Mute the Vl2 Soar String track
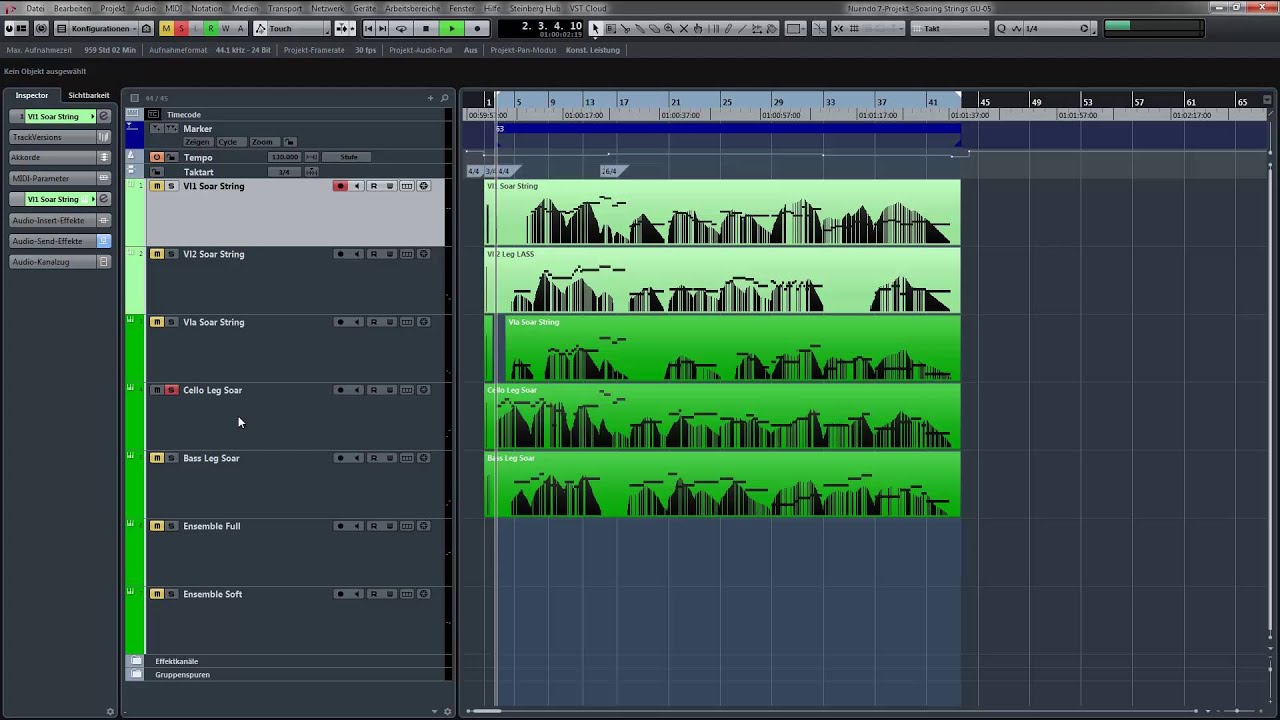This screenshot has height=720, width=1280. click(x=157, y=254)
